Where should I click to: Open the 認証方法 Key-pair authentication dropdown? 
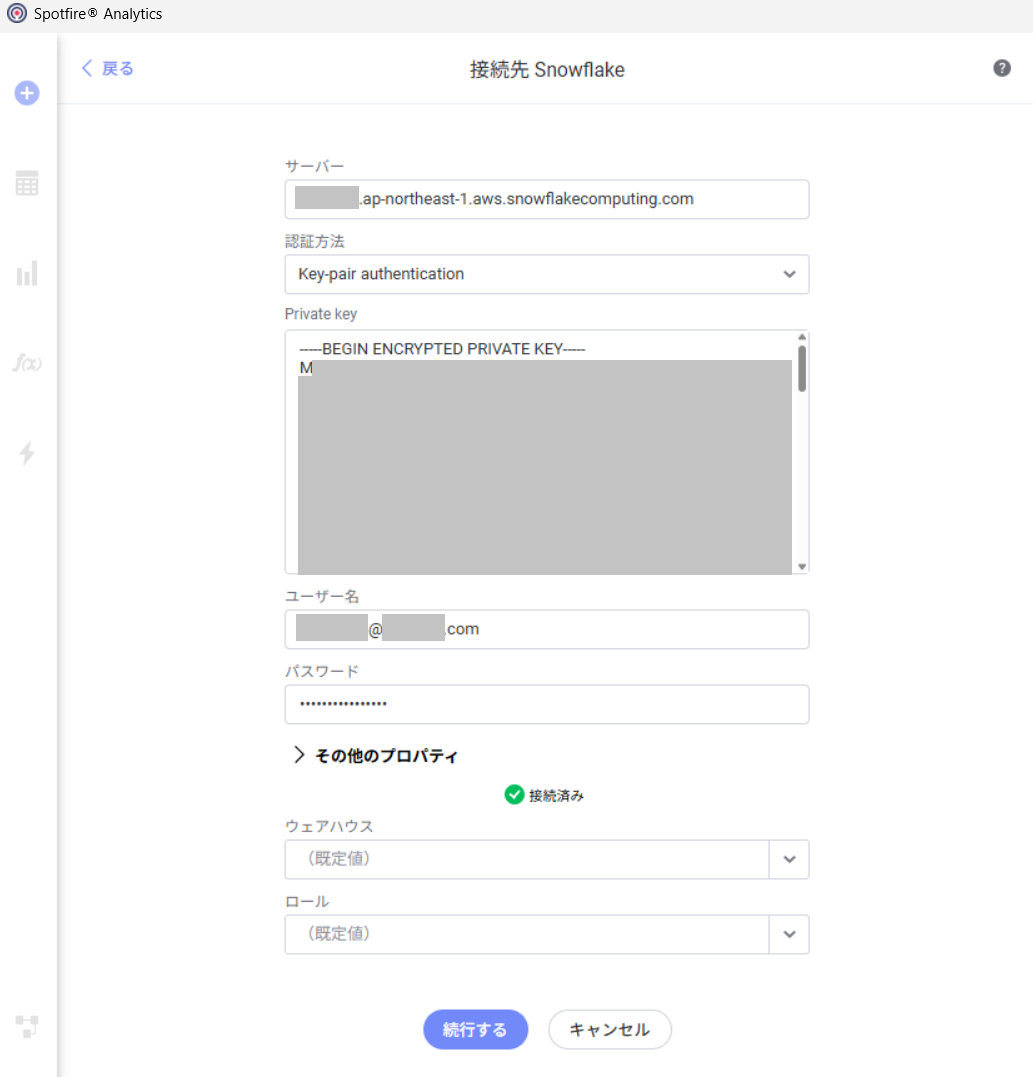click(547, 274)
